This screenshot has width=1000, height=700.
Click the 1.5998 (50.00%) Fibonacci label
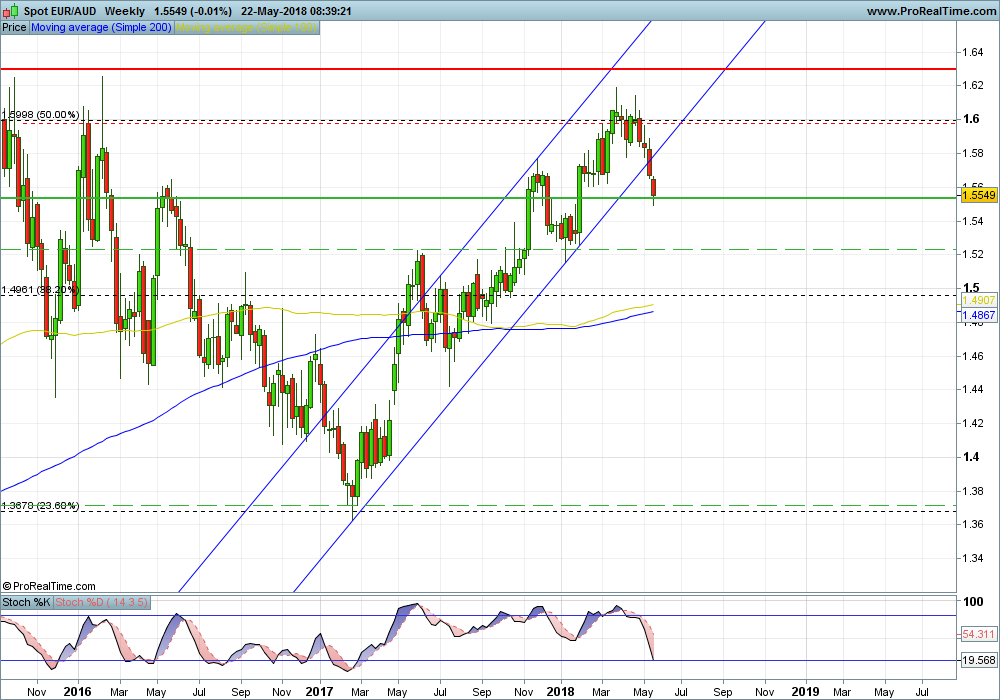click(41, 115)
